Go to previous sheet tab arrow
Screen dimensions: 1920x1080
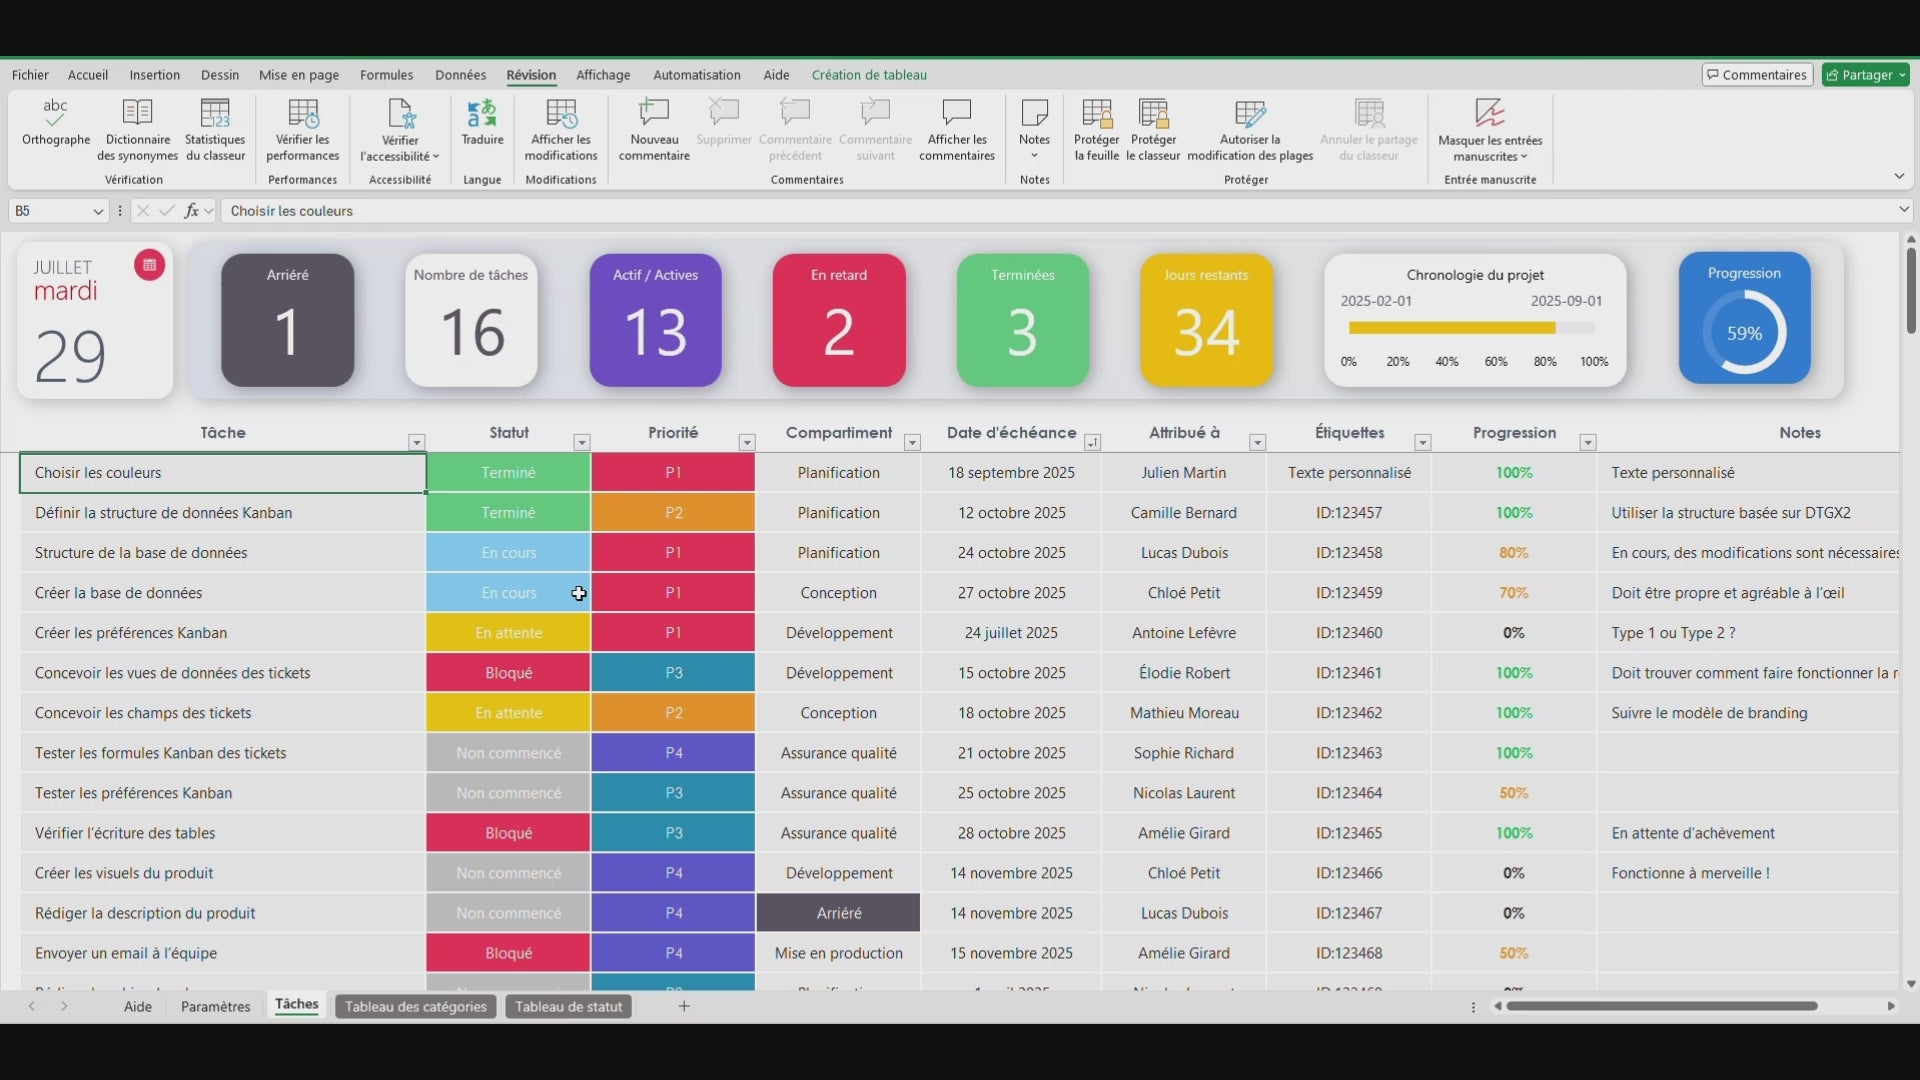click(x=32, y=1006)
